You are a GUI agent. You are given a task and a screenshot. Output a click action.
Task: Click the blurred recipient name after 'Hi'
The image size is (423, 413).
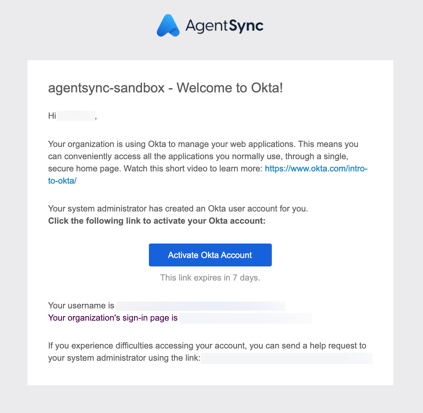(76, 116)
